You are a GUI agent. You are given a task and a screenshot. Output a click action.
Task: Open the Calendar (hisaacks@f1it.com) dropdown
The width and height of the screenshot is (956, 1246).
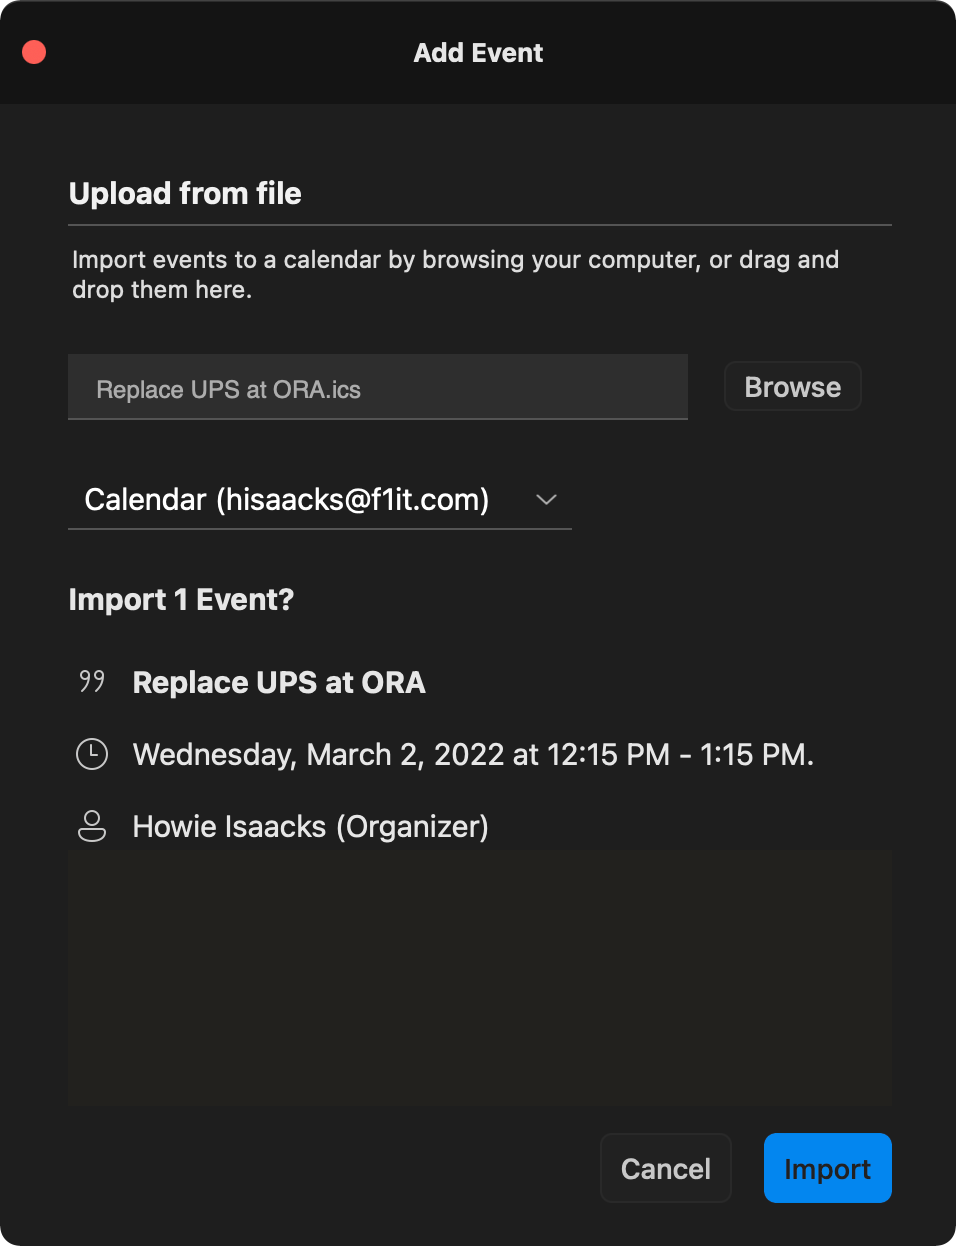320,499
